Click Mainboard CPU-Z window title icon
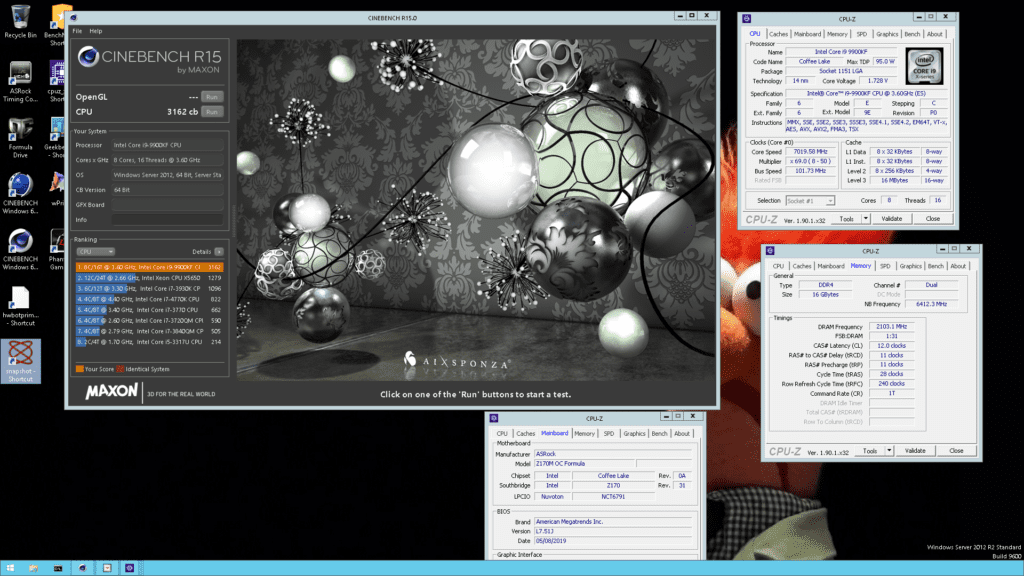1024x576 pixels. 494,418
